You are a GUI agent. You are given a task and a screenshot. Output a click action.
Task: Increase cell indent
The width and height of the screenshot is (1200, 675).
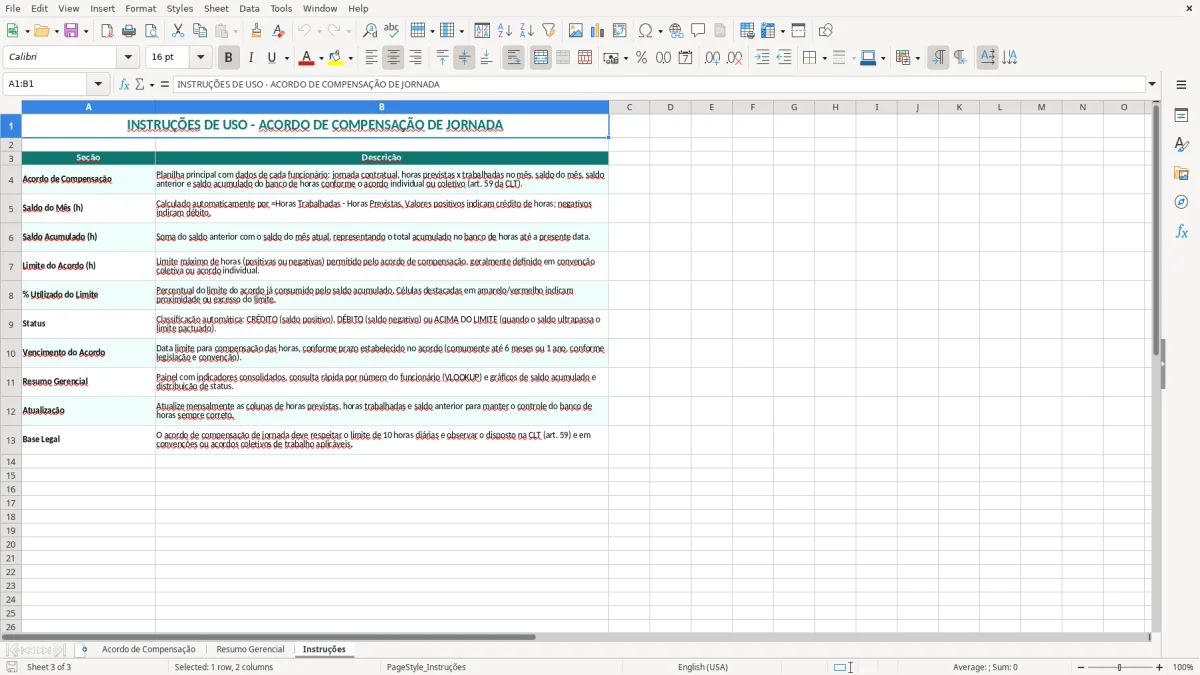click(762, 58)
